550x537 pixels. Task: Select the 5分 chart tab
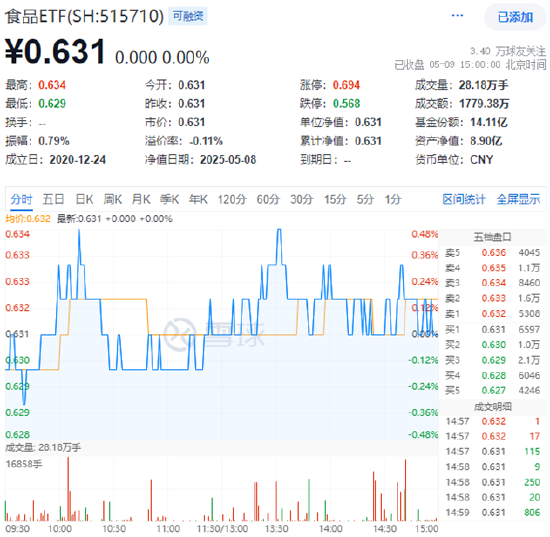(x=365, y=199)
